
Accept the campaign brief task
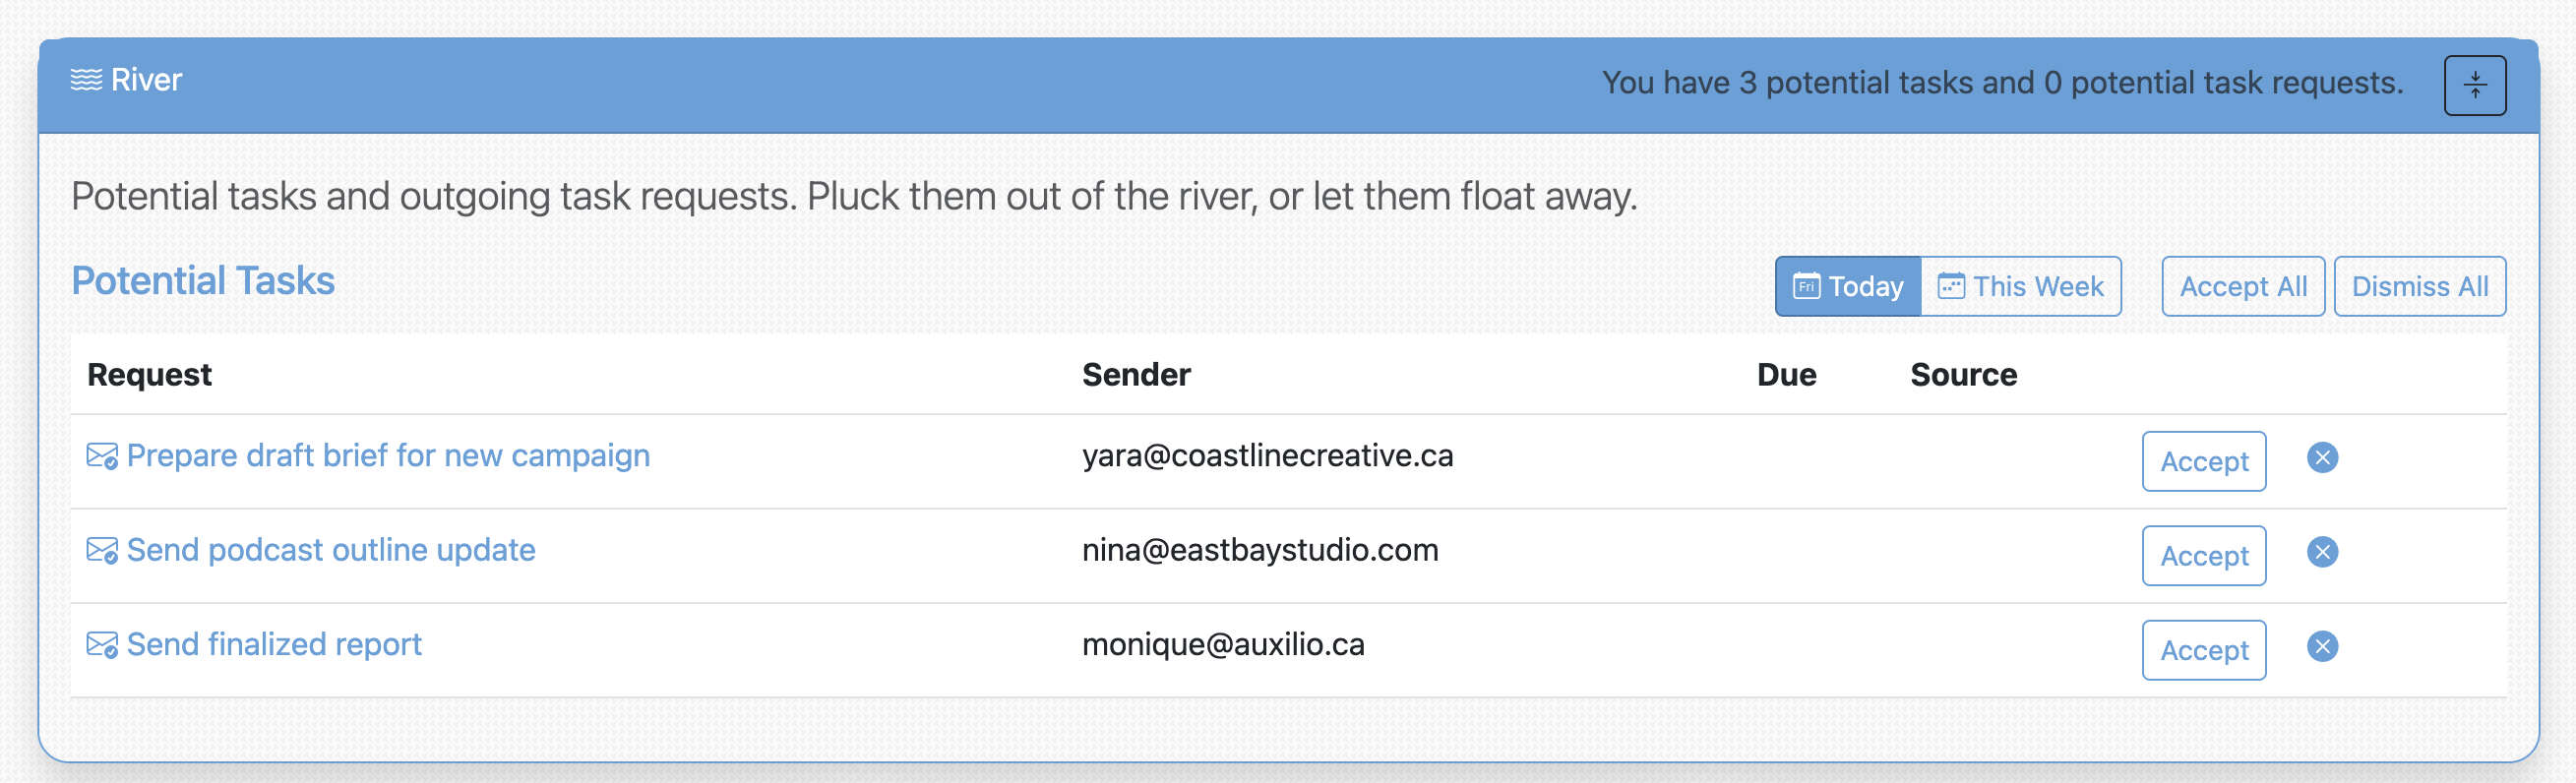[2203, 462]
